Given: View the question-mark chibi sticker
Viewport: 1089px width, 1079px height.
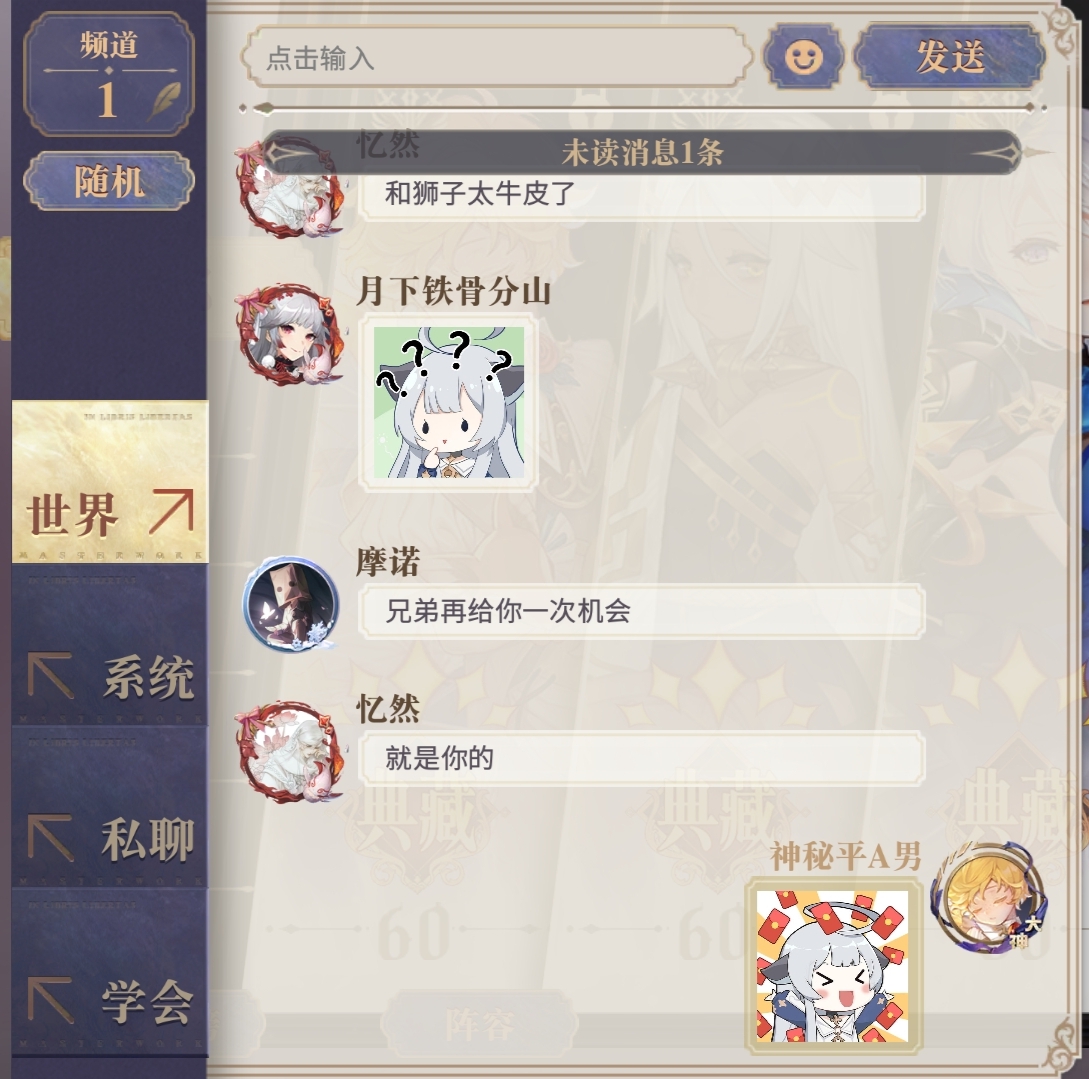Looking at the screenshot, I should click(449, 403).
